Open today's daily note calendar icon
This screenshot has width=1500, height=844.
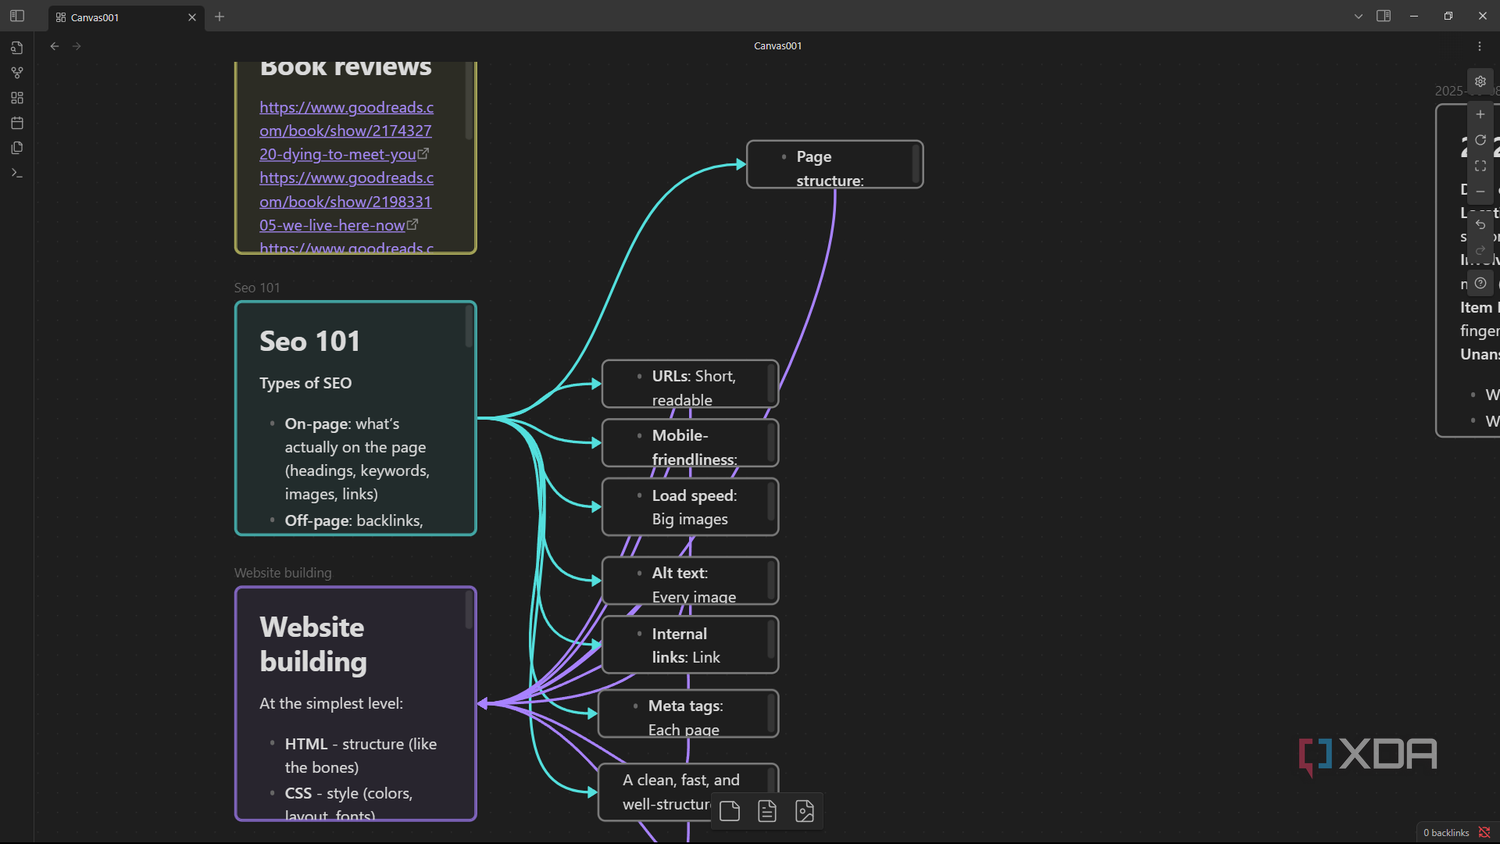[x=17, y=123]
